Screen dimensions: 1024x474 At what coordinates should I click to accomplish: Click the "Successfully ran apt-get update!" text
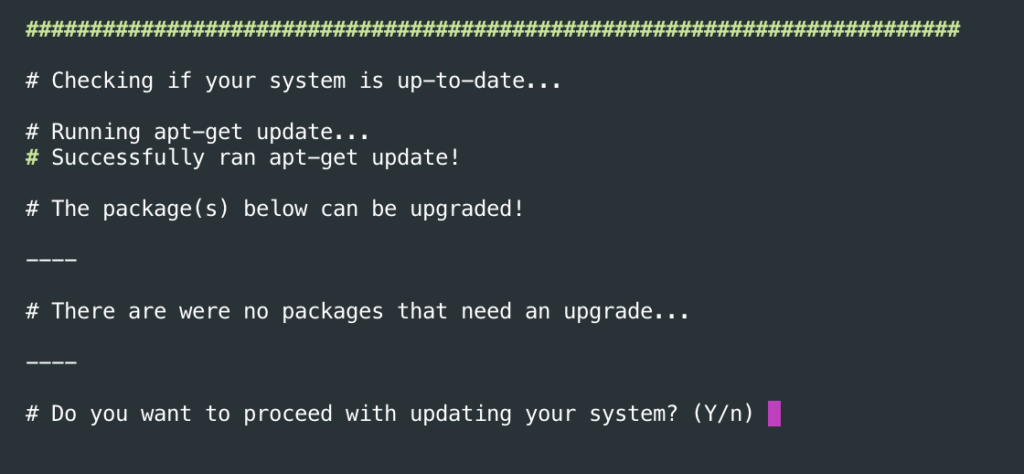tap(256, 157)
